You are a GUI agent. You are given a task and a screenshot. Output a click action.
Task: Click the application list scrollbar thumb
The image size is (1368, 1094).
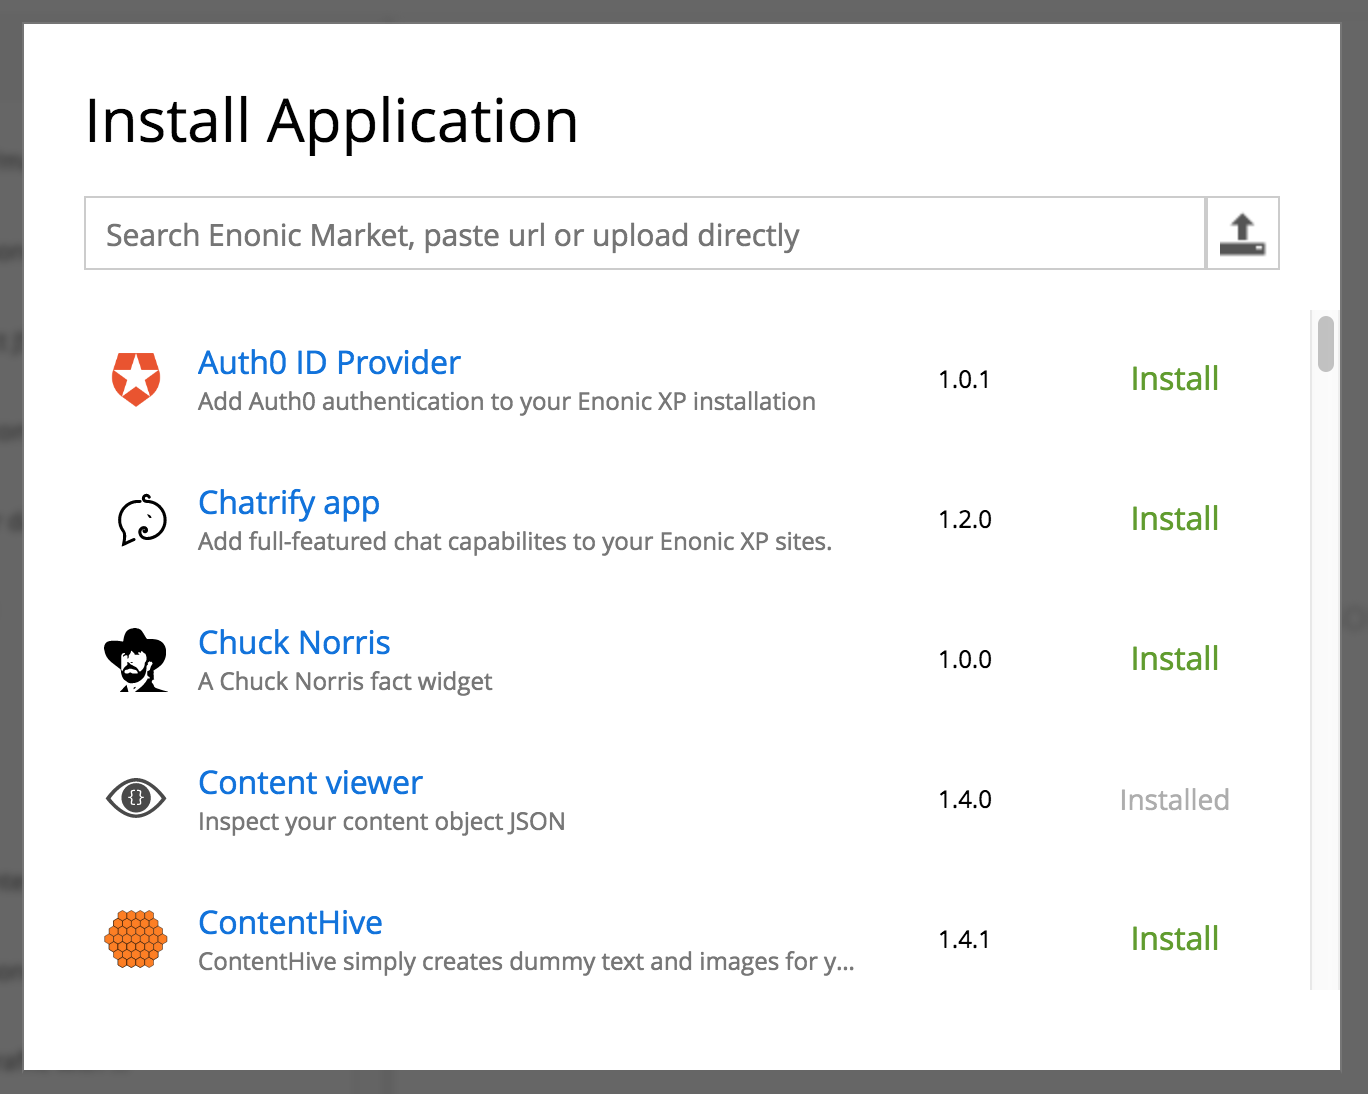1326,344
